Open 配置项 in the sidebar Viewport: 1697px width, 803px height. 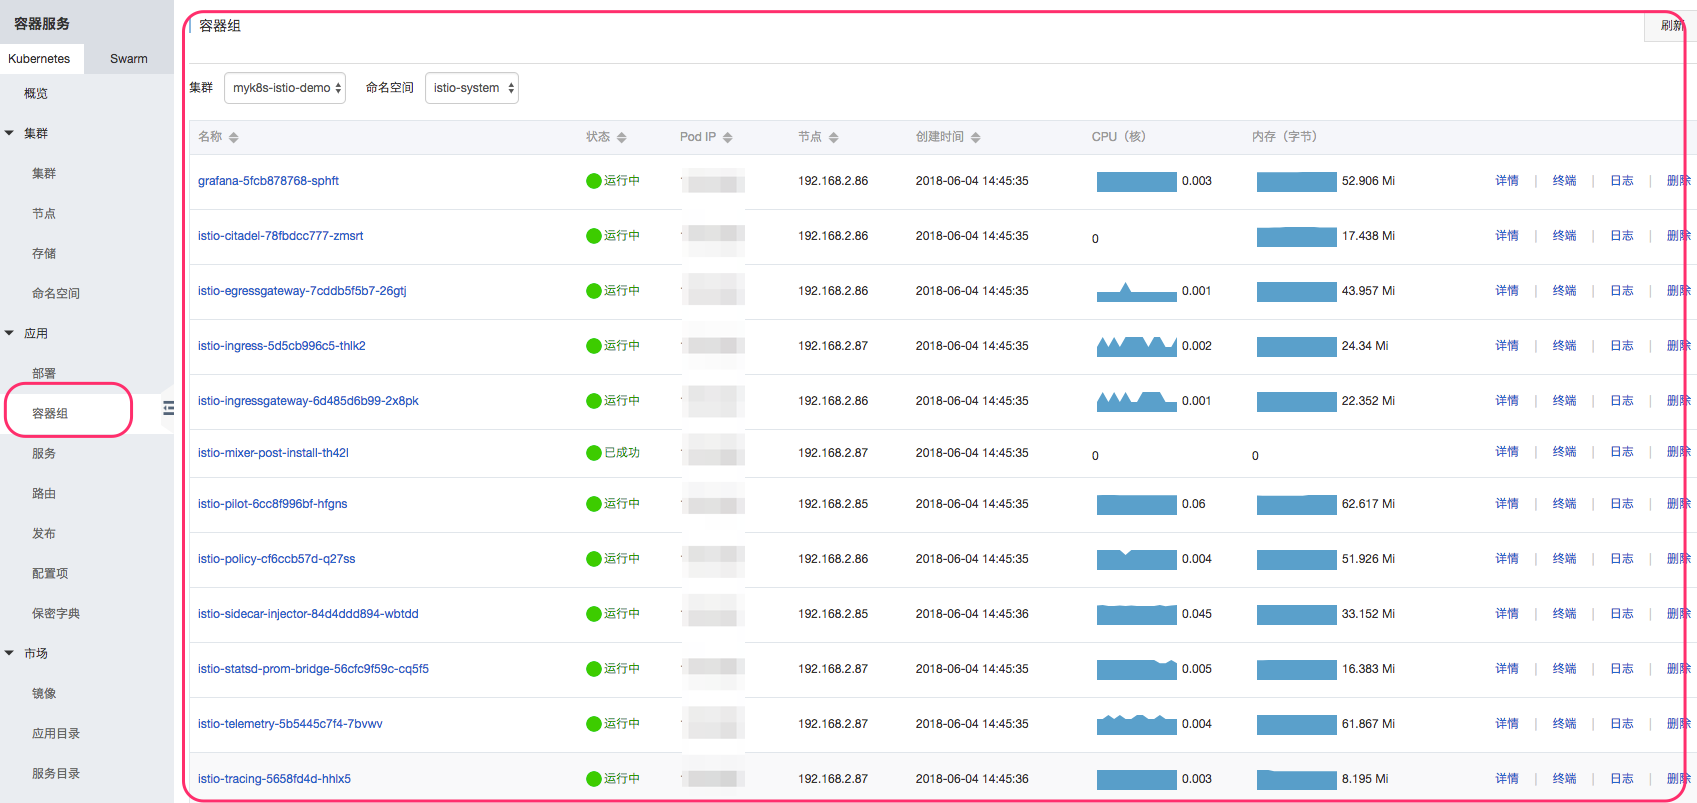(x=50, y=573)
